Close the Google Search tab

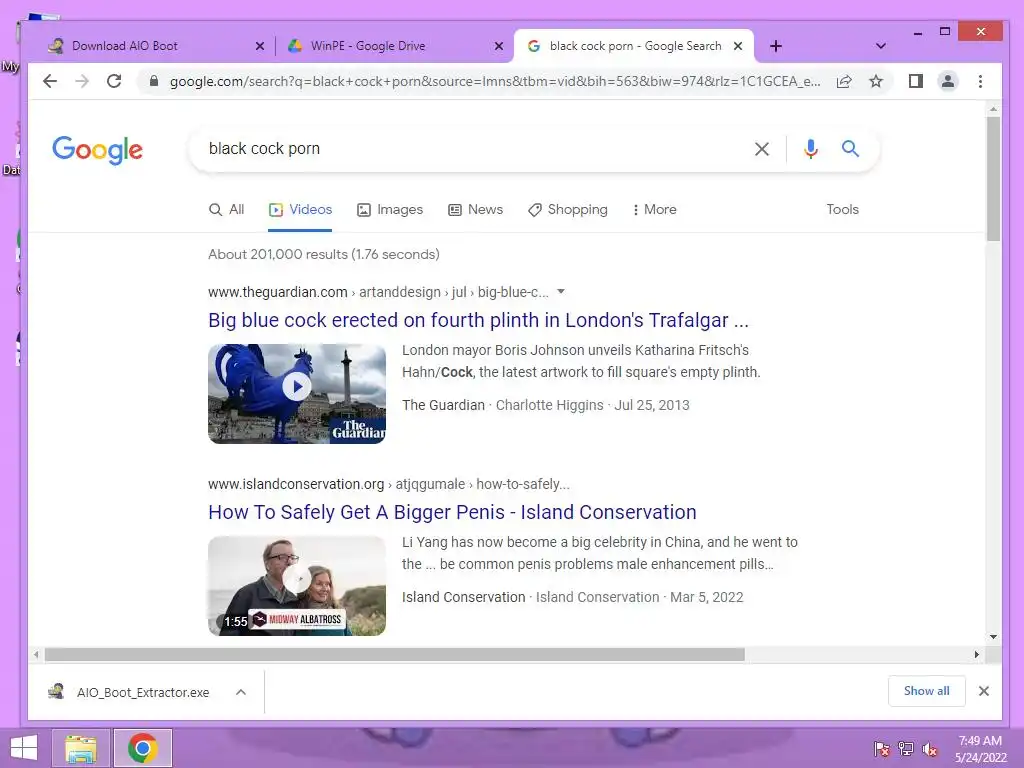(738, 46)
